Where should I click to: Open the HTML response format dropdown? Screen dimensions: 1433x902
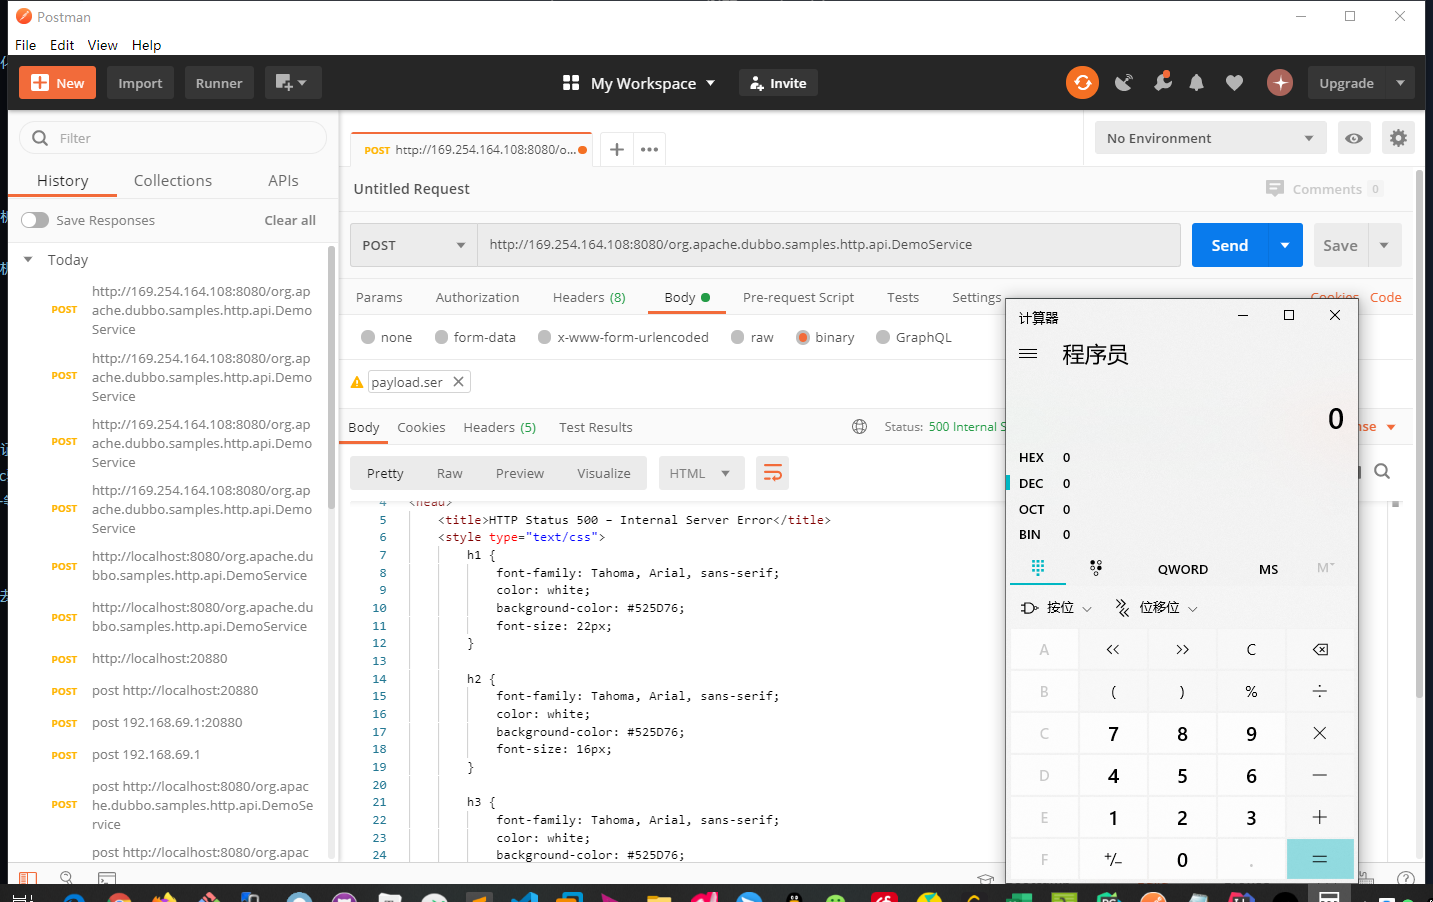(x=701, y=473)
